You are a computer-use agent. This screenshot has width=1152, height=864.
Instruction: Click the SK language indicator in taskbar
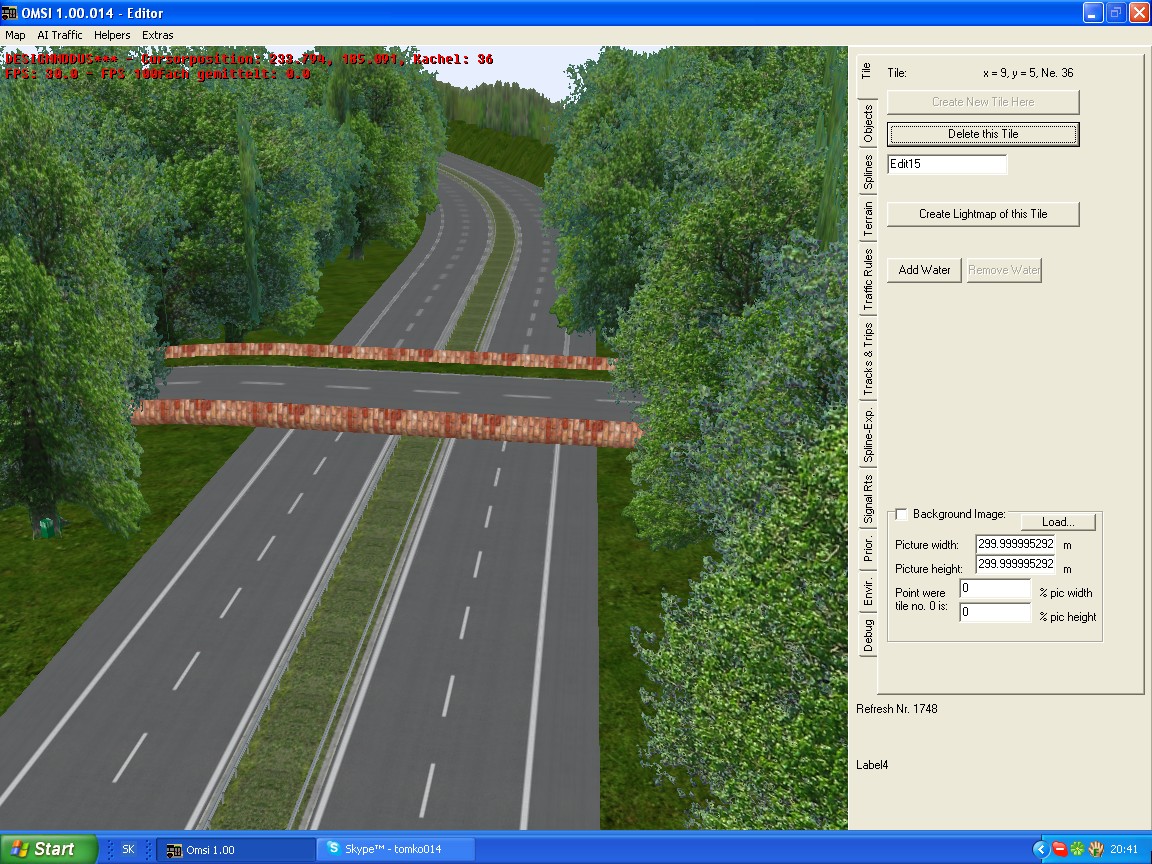pos(128,849)
